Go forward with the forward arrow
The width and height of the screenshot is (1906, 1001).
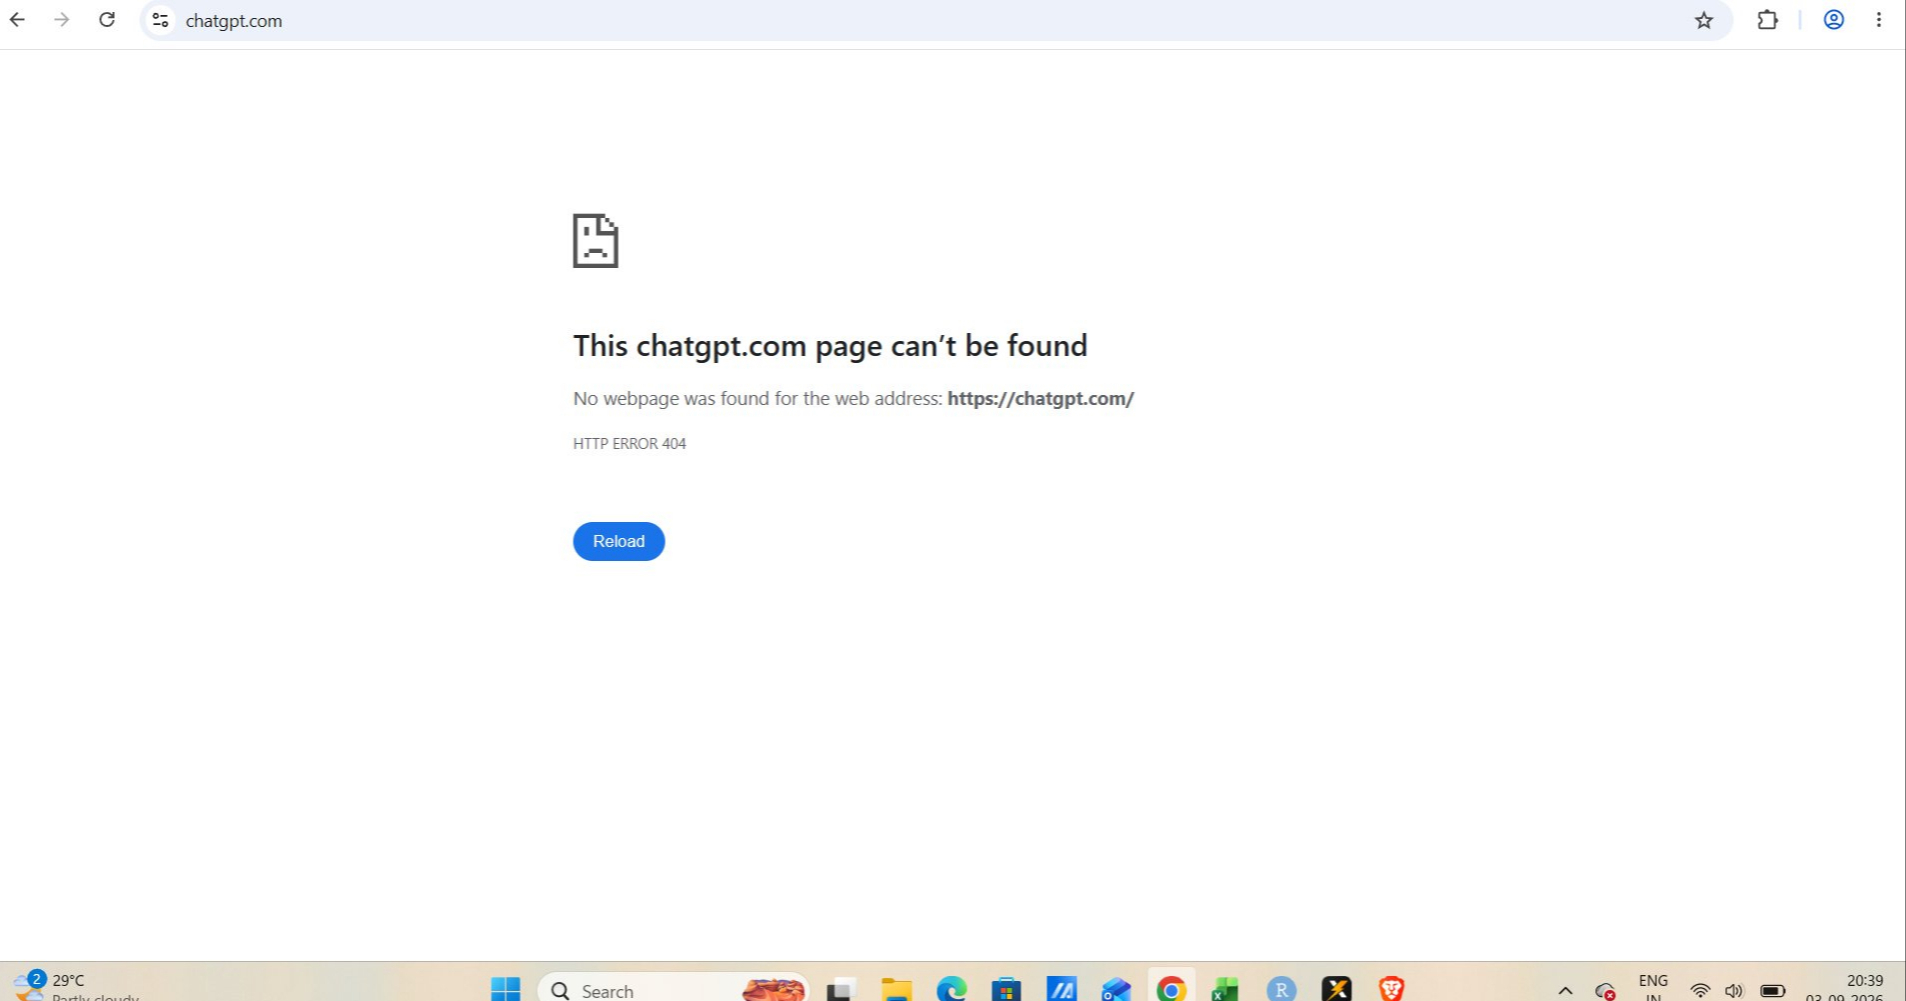[x=62, y=20]
